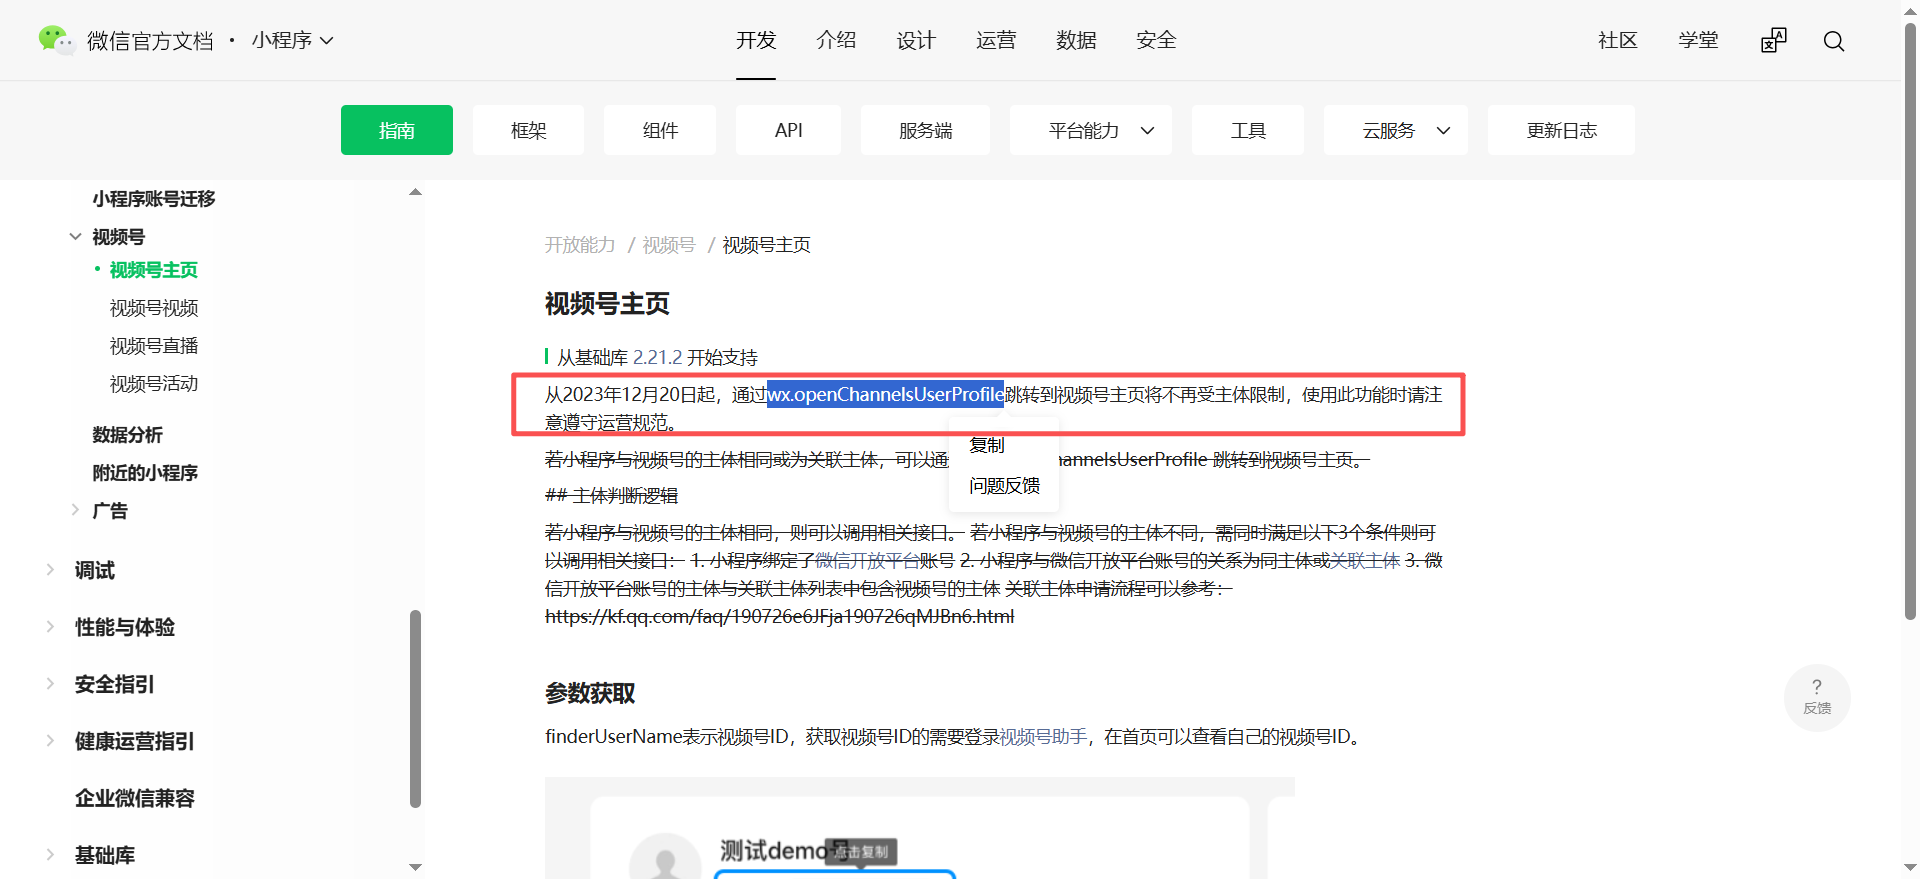Open the developer tools icon beside 学堂
Screen dimensions: 1920x879
[x=1773, y=40]
